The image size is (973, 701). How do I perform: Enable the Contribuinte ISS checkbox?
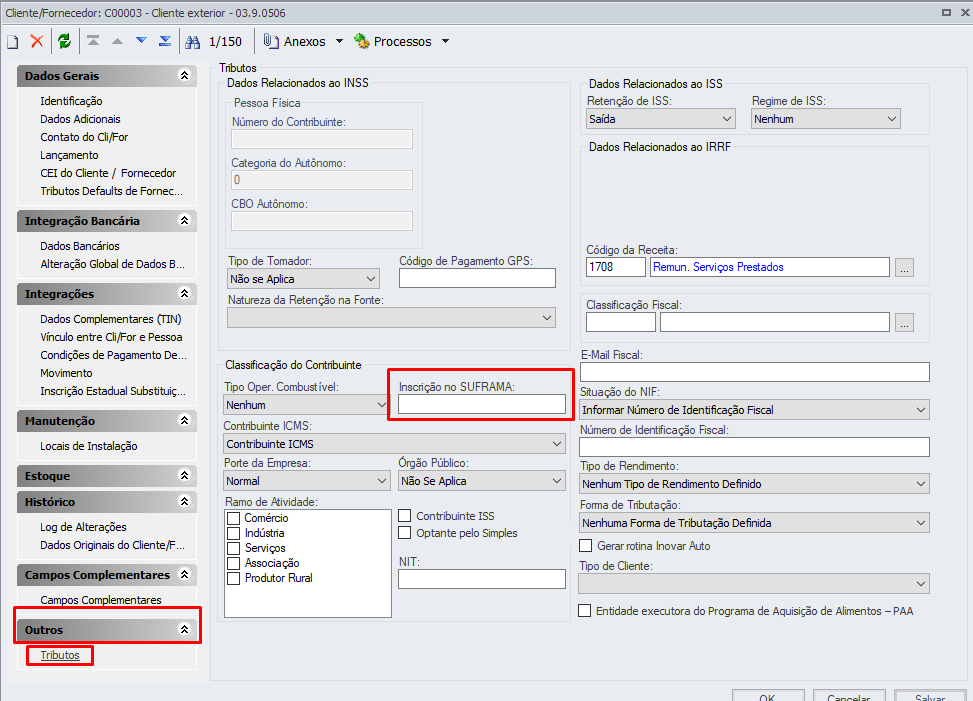point(405,516)
